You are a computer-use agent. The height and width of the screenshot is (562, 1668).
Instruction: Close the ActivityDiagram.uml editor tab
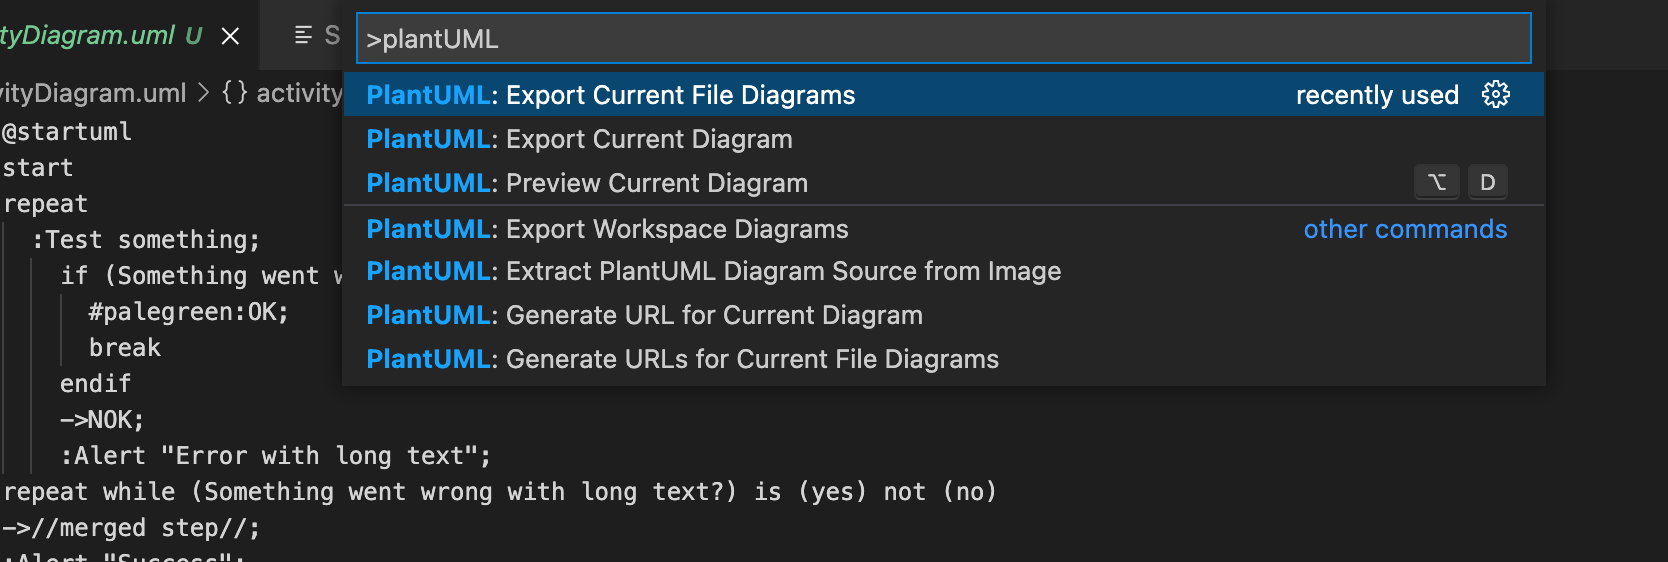pyautogui.click(x=230, y=36)
